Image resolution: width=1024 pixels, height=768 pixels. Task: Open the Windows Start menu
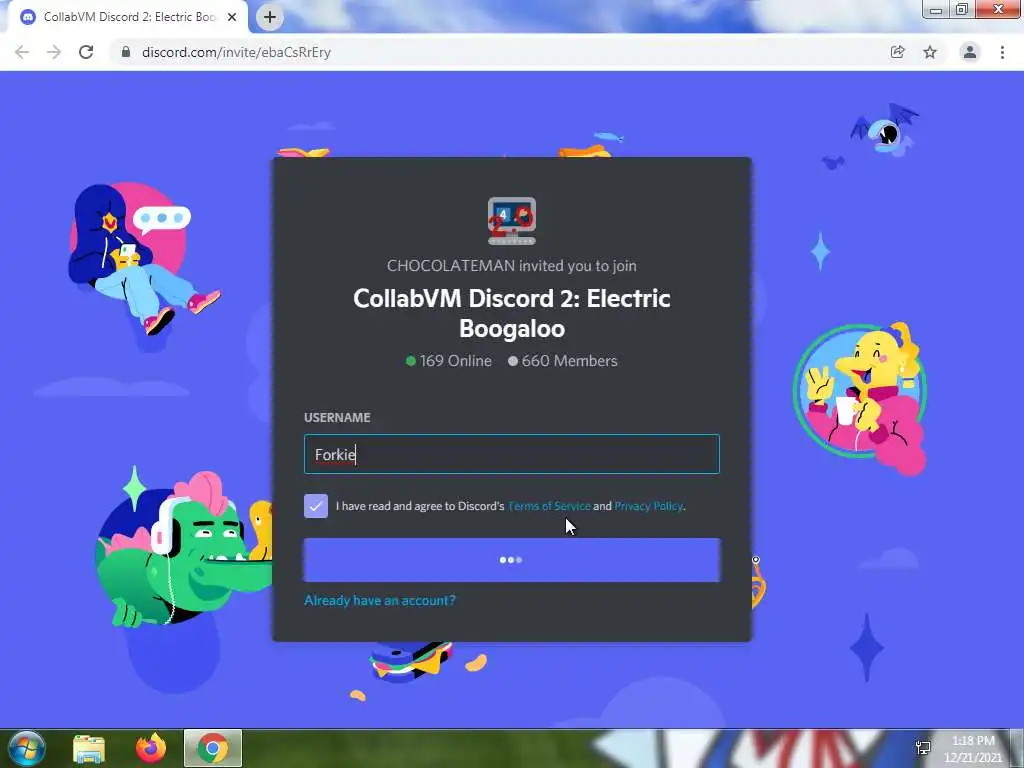pos(26,748)
